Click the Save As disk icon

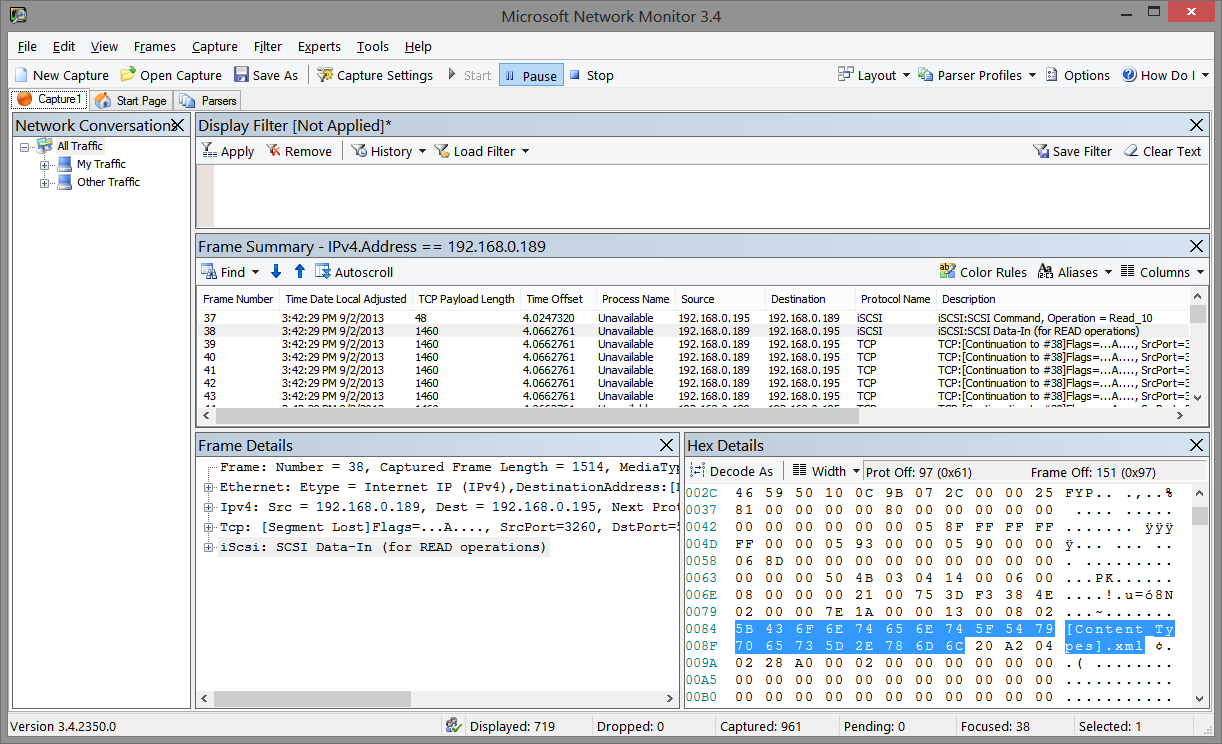coord(242,75)
